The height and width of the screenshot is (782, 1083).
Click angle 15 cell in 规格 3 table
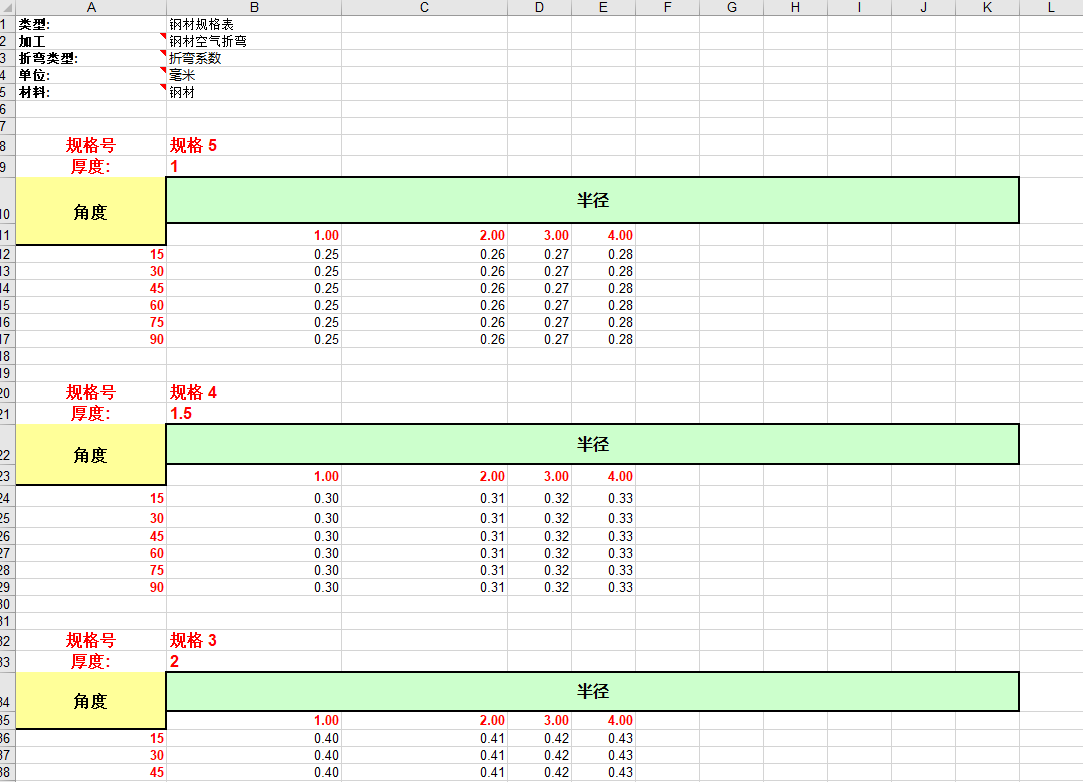(91, 738)
